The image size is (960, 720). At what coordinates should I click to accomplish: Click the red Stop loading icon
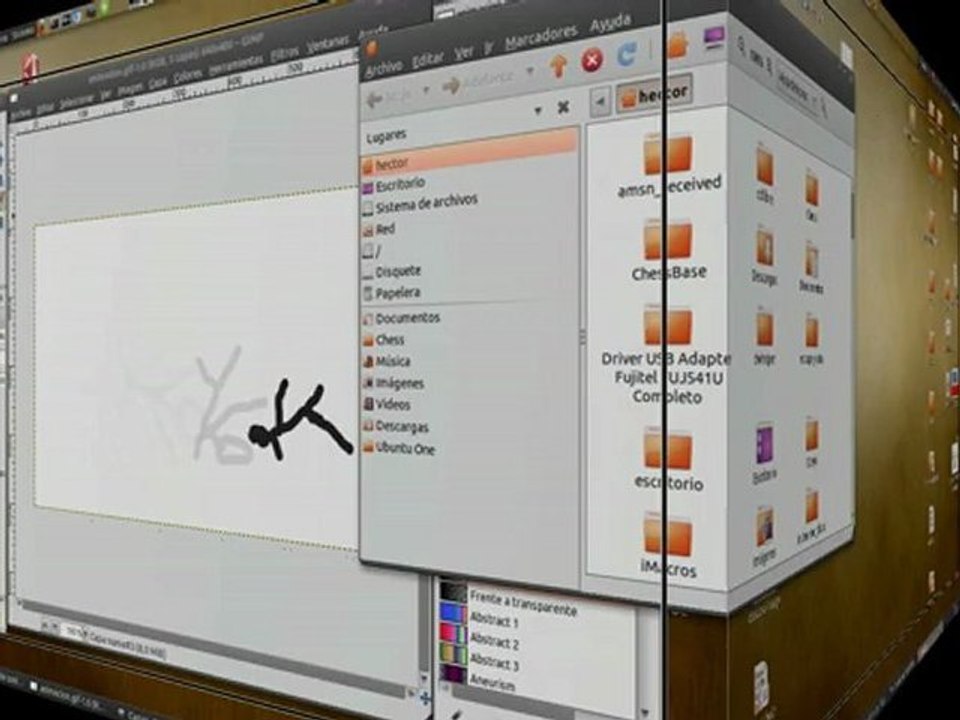[x=591, y=60]
